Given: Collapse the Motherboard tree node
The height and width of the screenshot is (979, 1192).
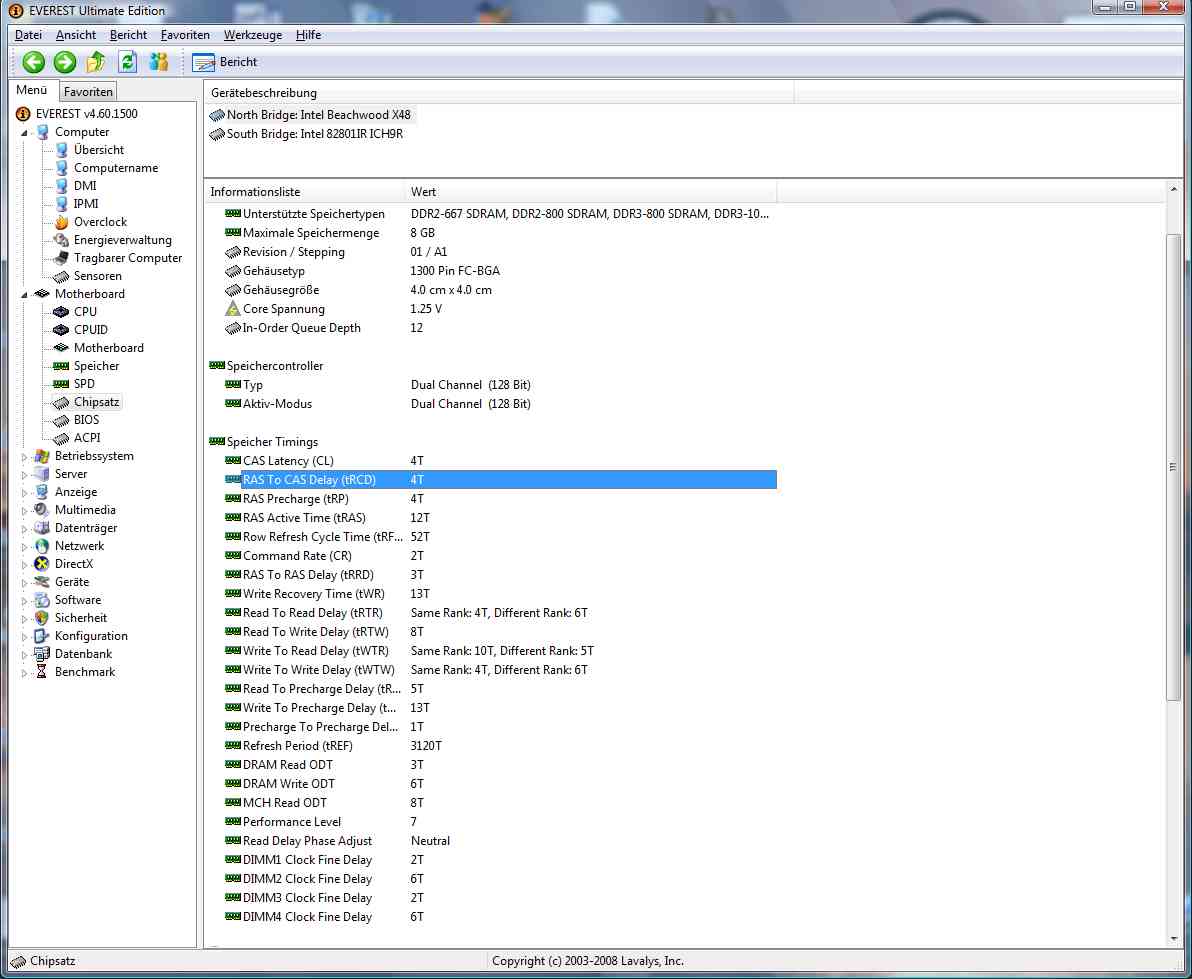Looking at the screenshot, I should [24, 295].
